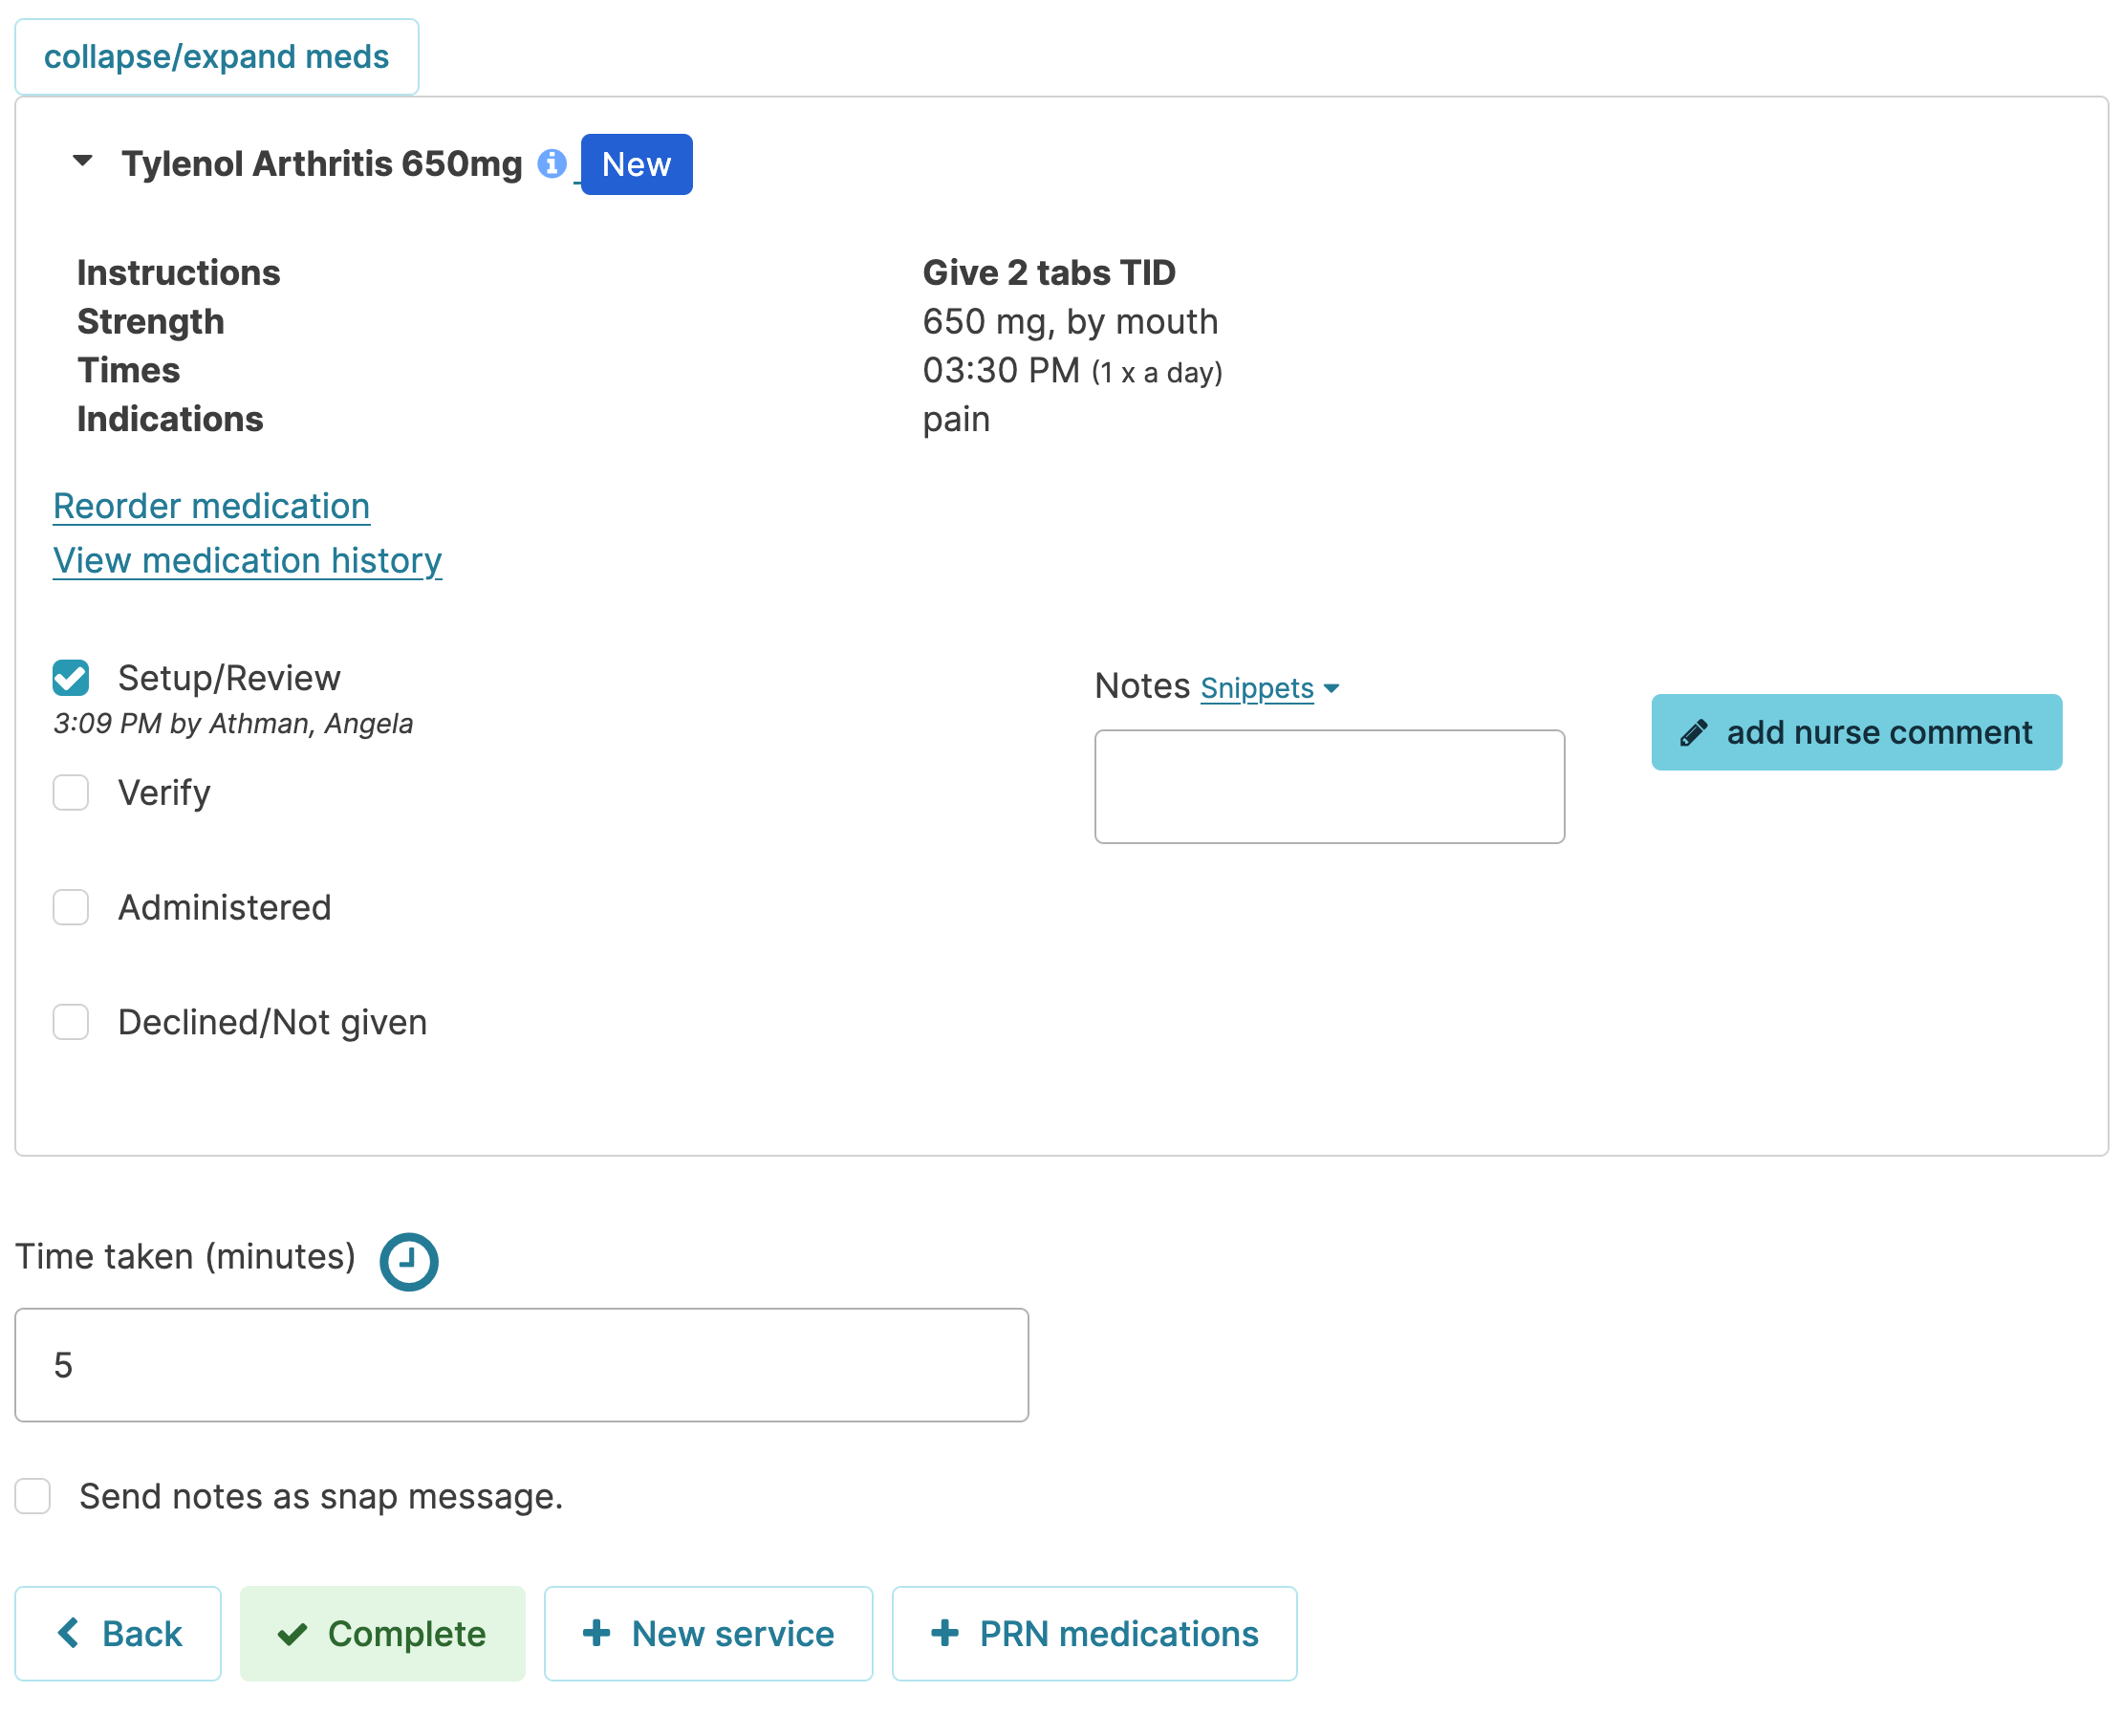Click the left chevron icon on Back
The image size is (2122, 1736).
[x=68, y=1633]
